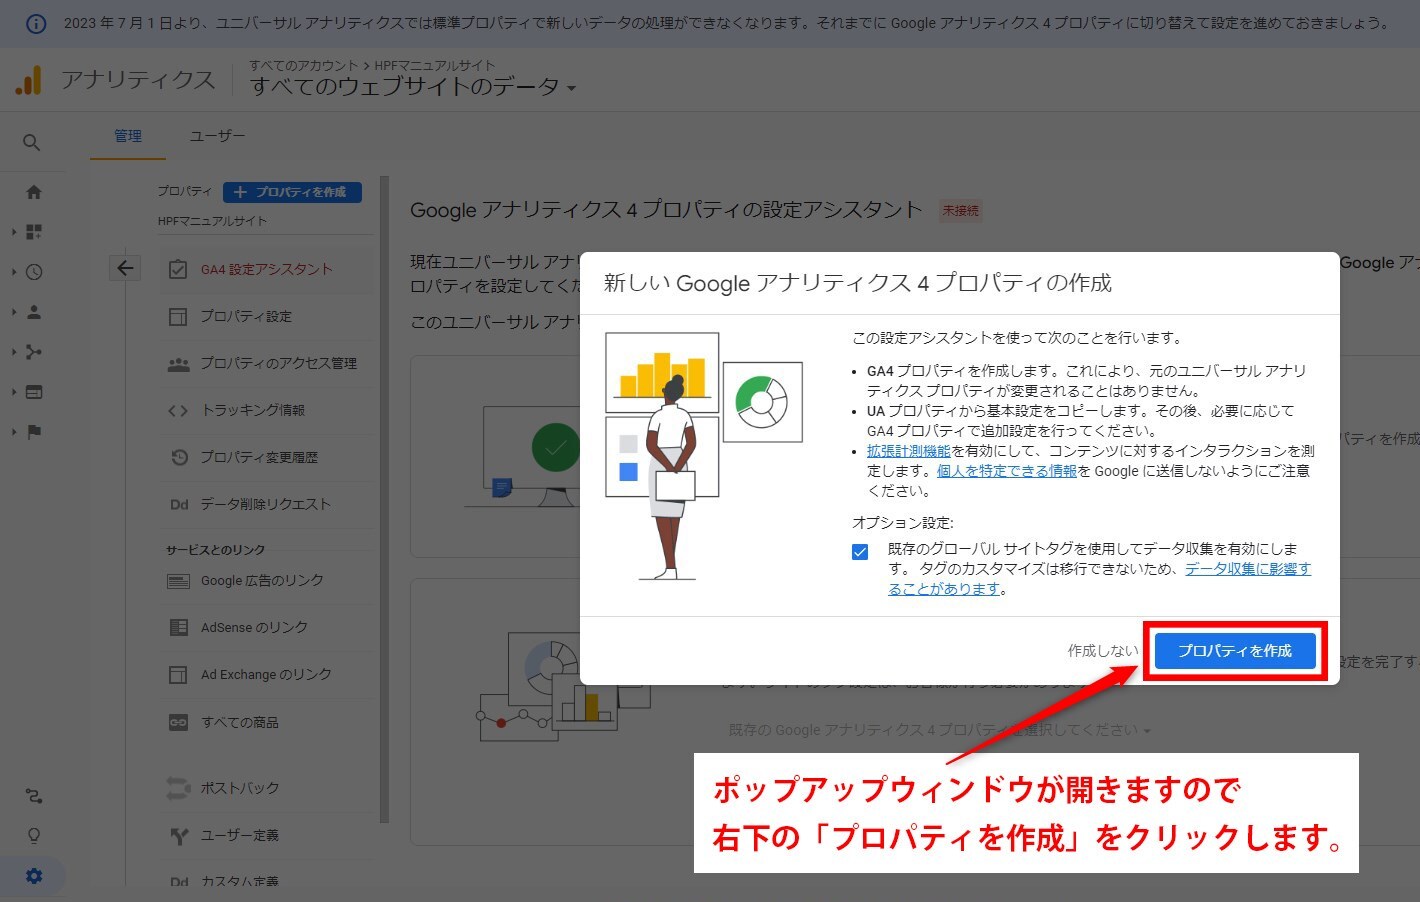Open the データ収集に影響することがあります link
Viewport: 1420px width, 902px height.
[x=1100, y=579]
